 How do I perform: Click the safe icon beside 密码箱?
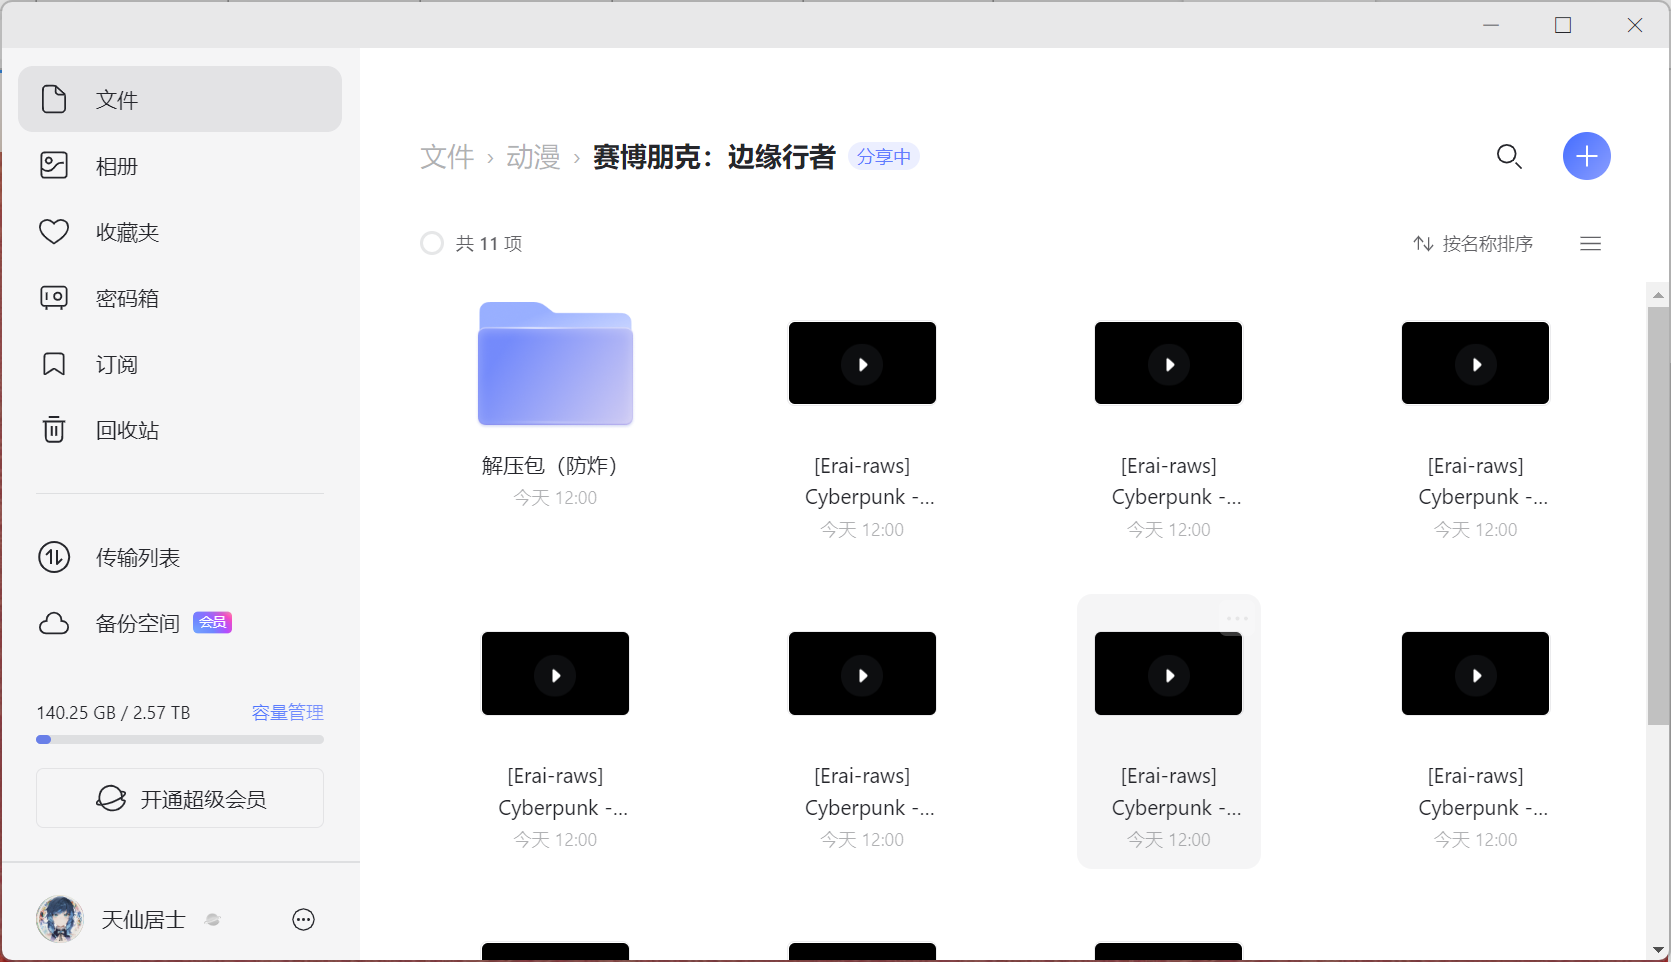pyautogui.click(x=54, y=298)
